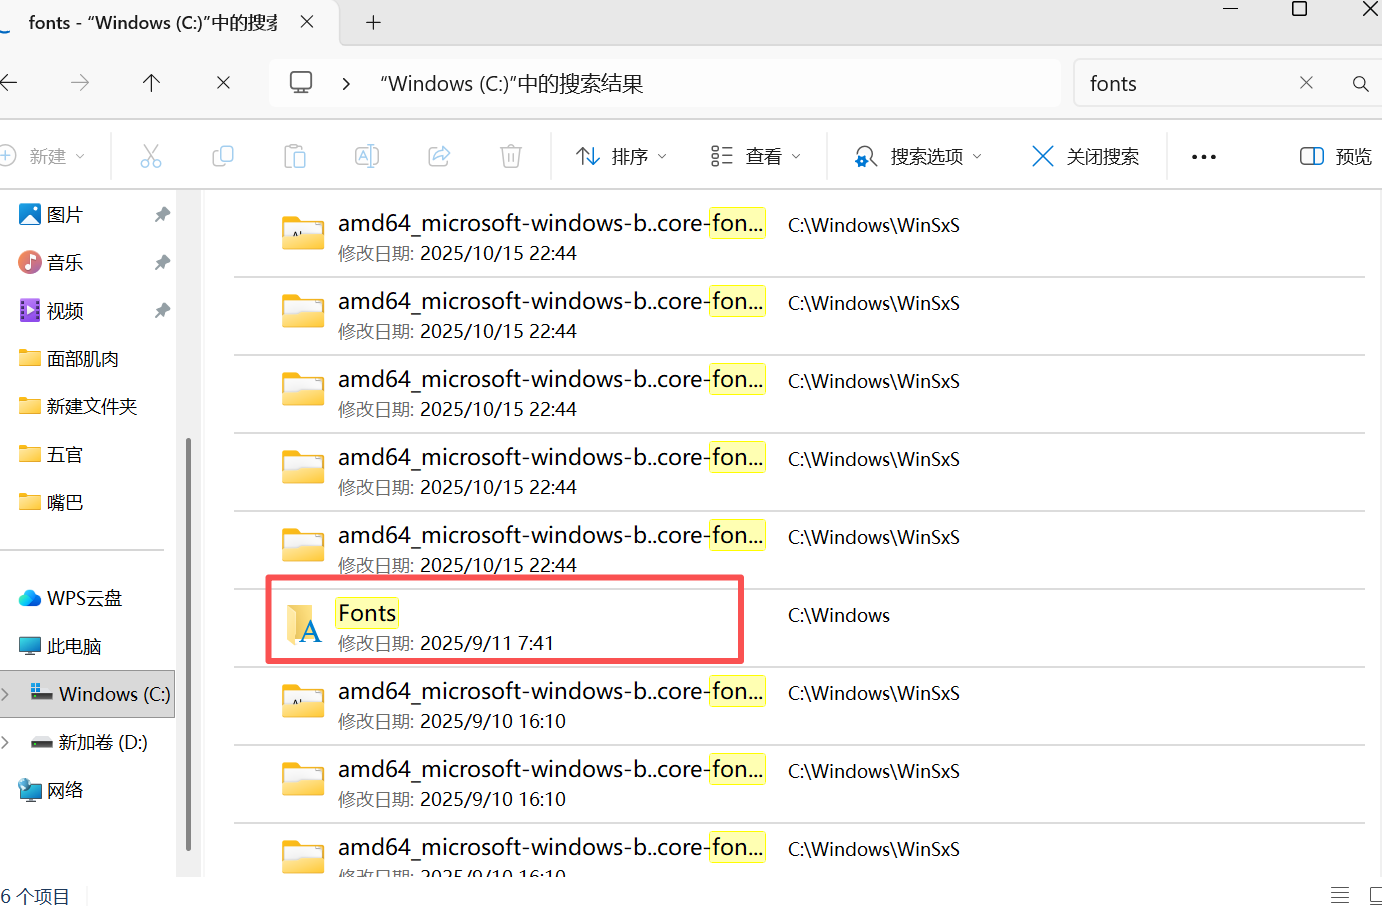The height and width of the screenshot is (915, 1382).
Task: Click the C:\Windows path of the Fonts result
Action: click(x=839, y=615)
